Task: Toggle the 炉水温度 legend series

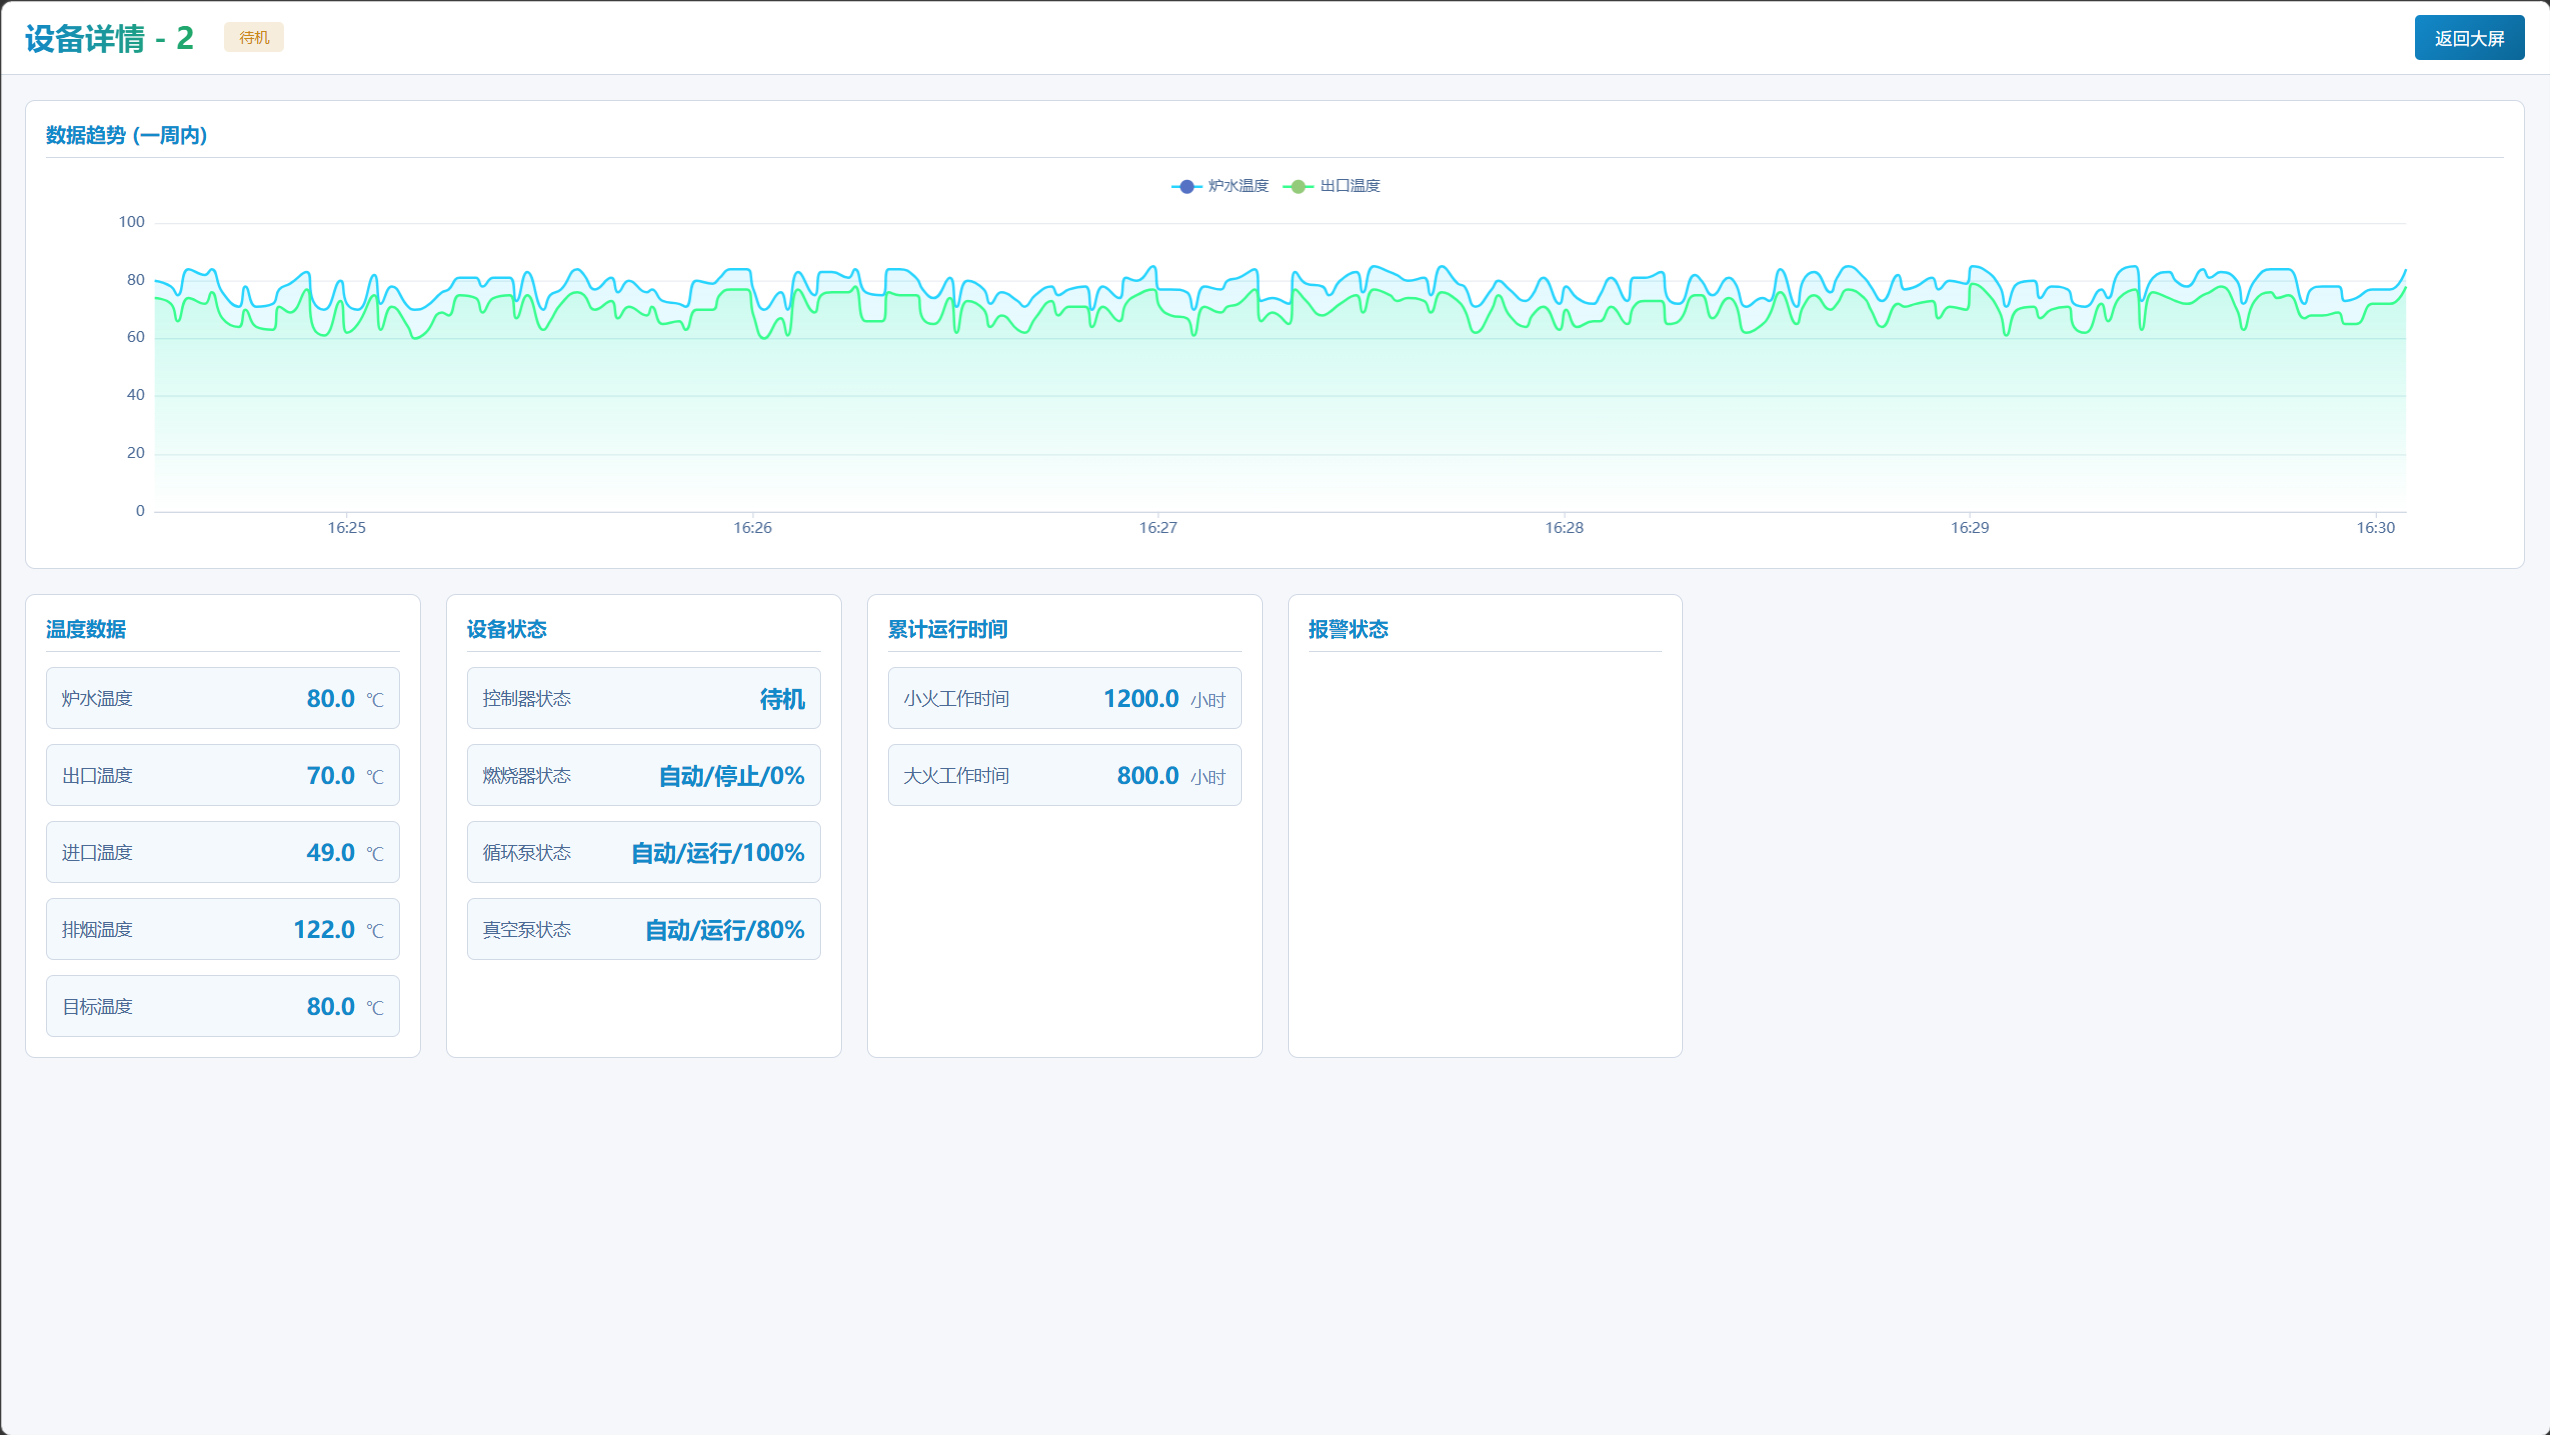Action: tap(1237, 186)
